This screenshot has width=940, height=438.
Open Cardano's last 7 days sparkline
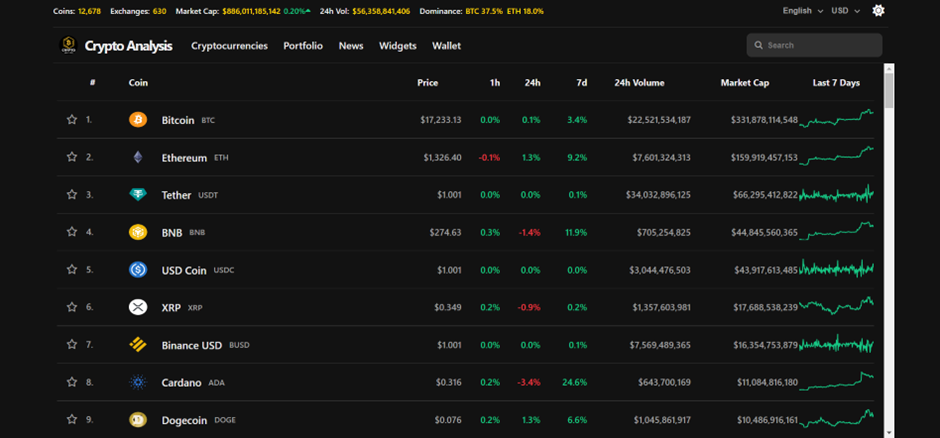coord(836,381)
